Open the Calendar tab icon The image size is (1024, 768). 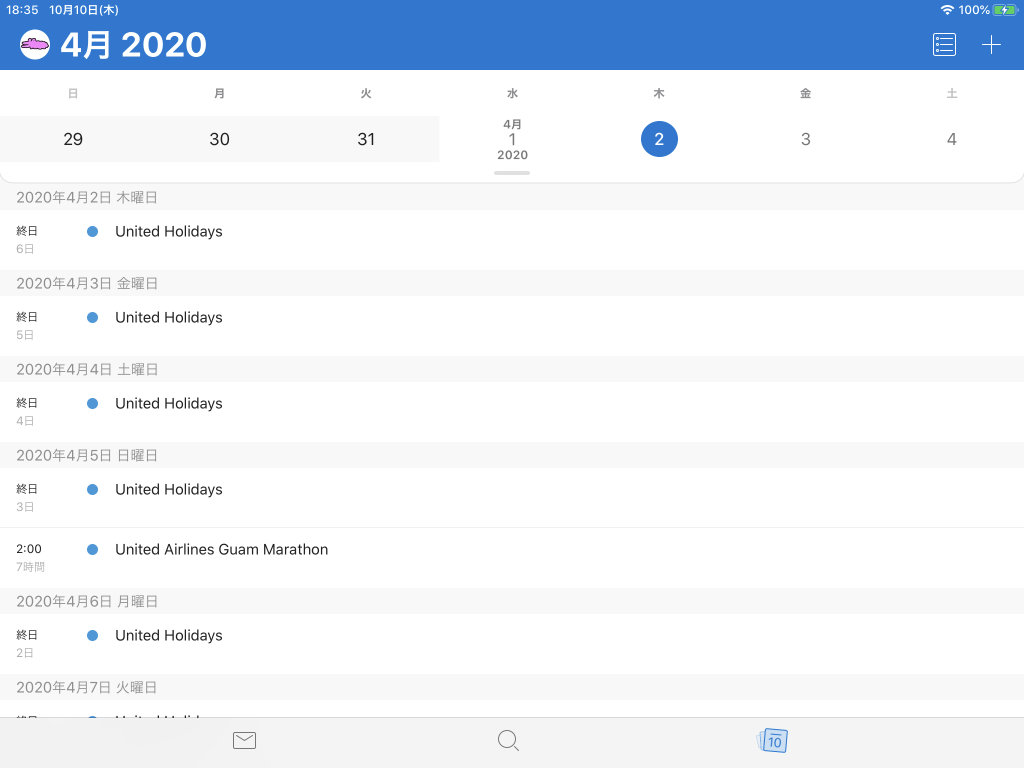click(773, 741)
